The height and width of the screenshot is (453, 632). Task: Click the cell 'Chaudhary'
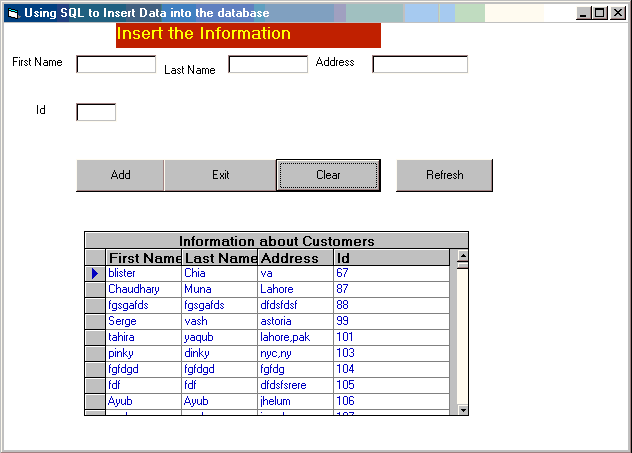[x=144, y=289]
